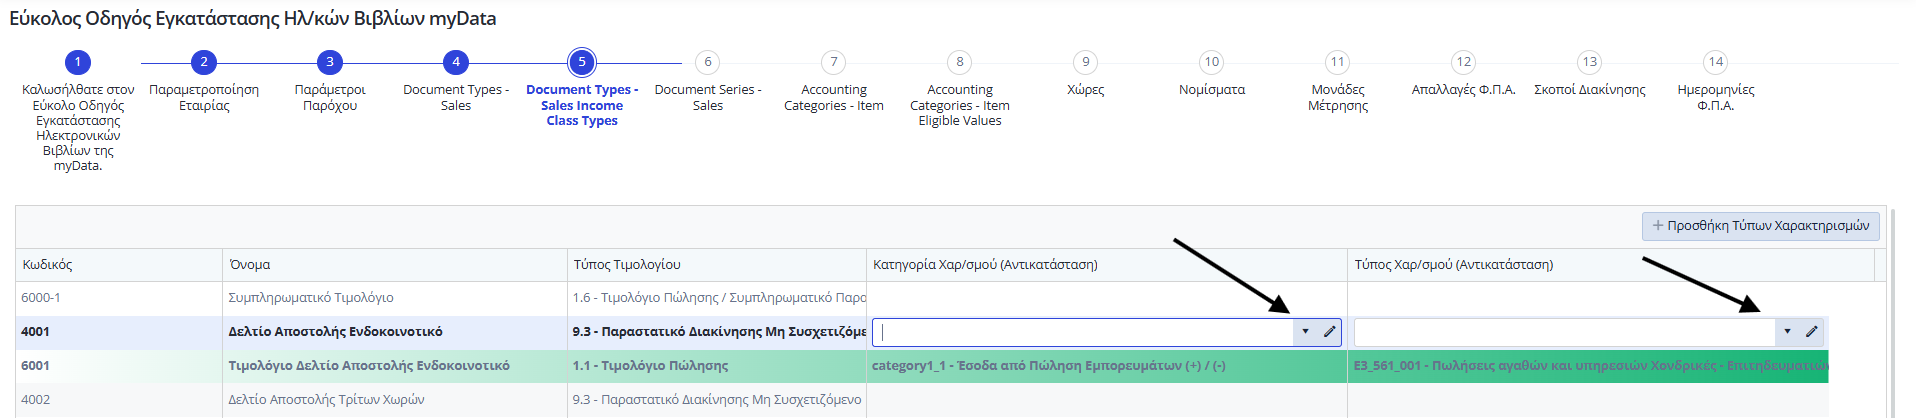Click Προσθήκη Τύπων Χαρακτηρισμών button
This screenshot has height=418, width=1916.
point(1760,226)
